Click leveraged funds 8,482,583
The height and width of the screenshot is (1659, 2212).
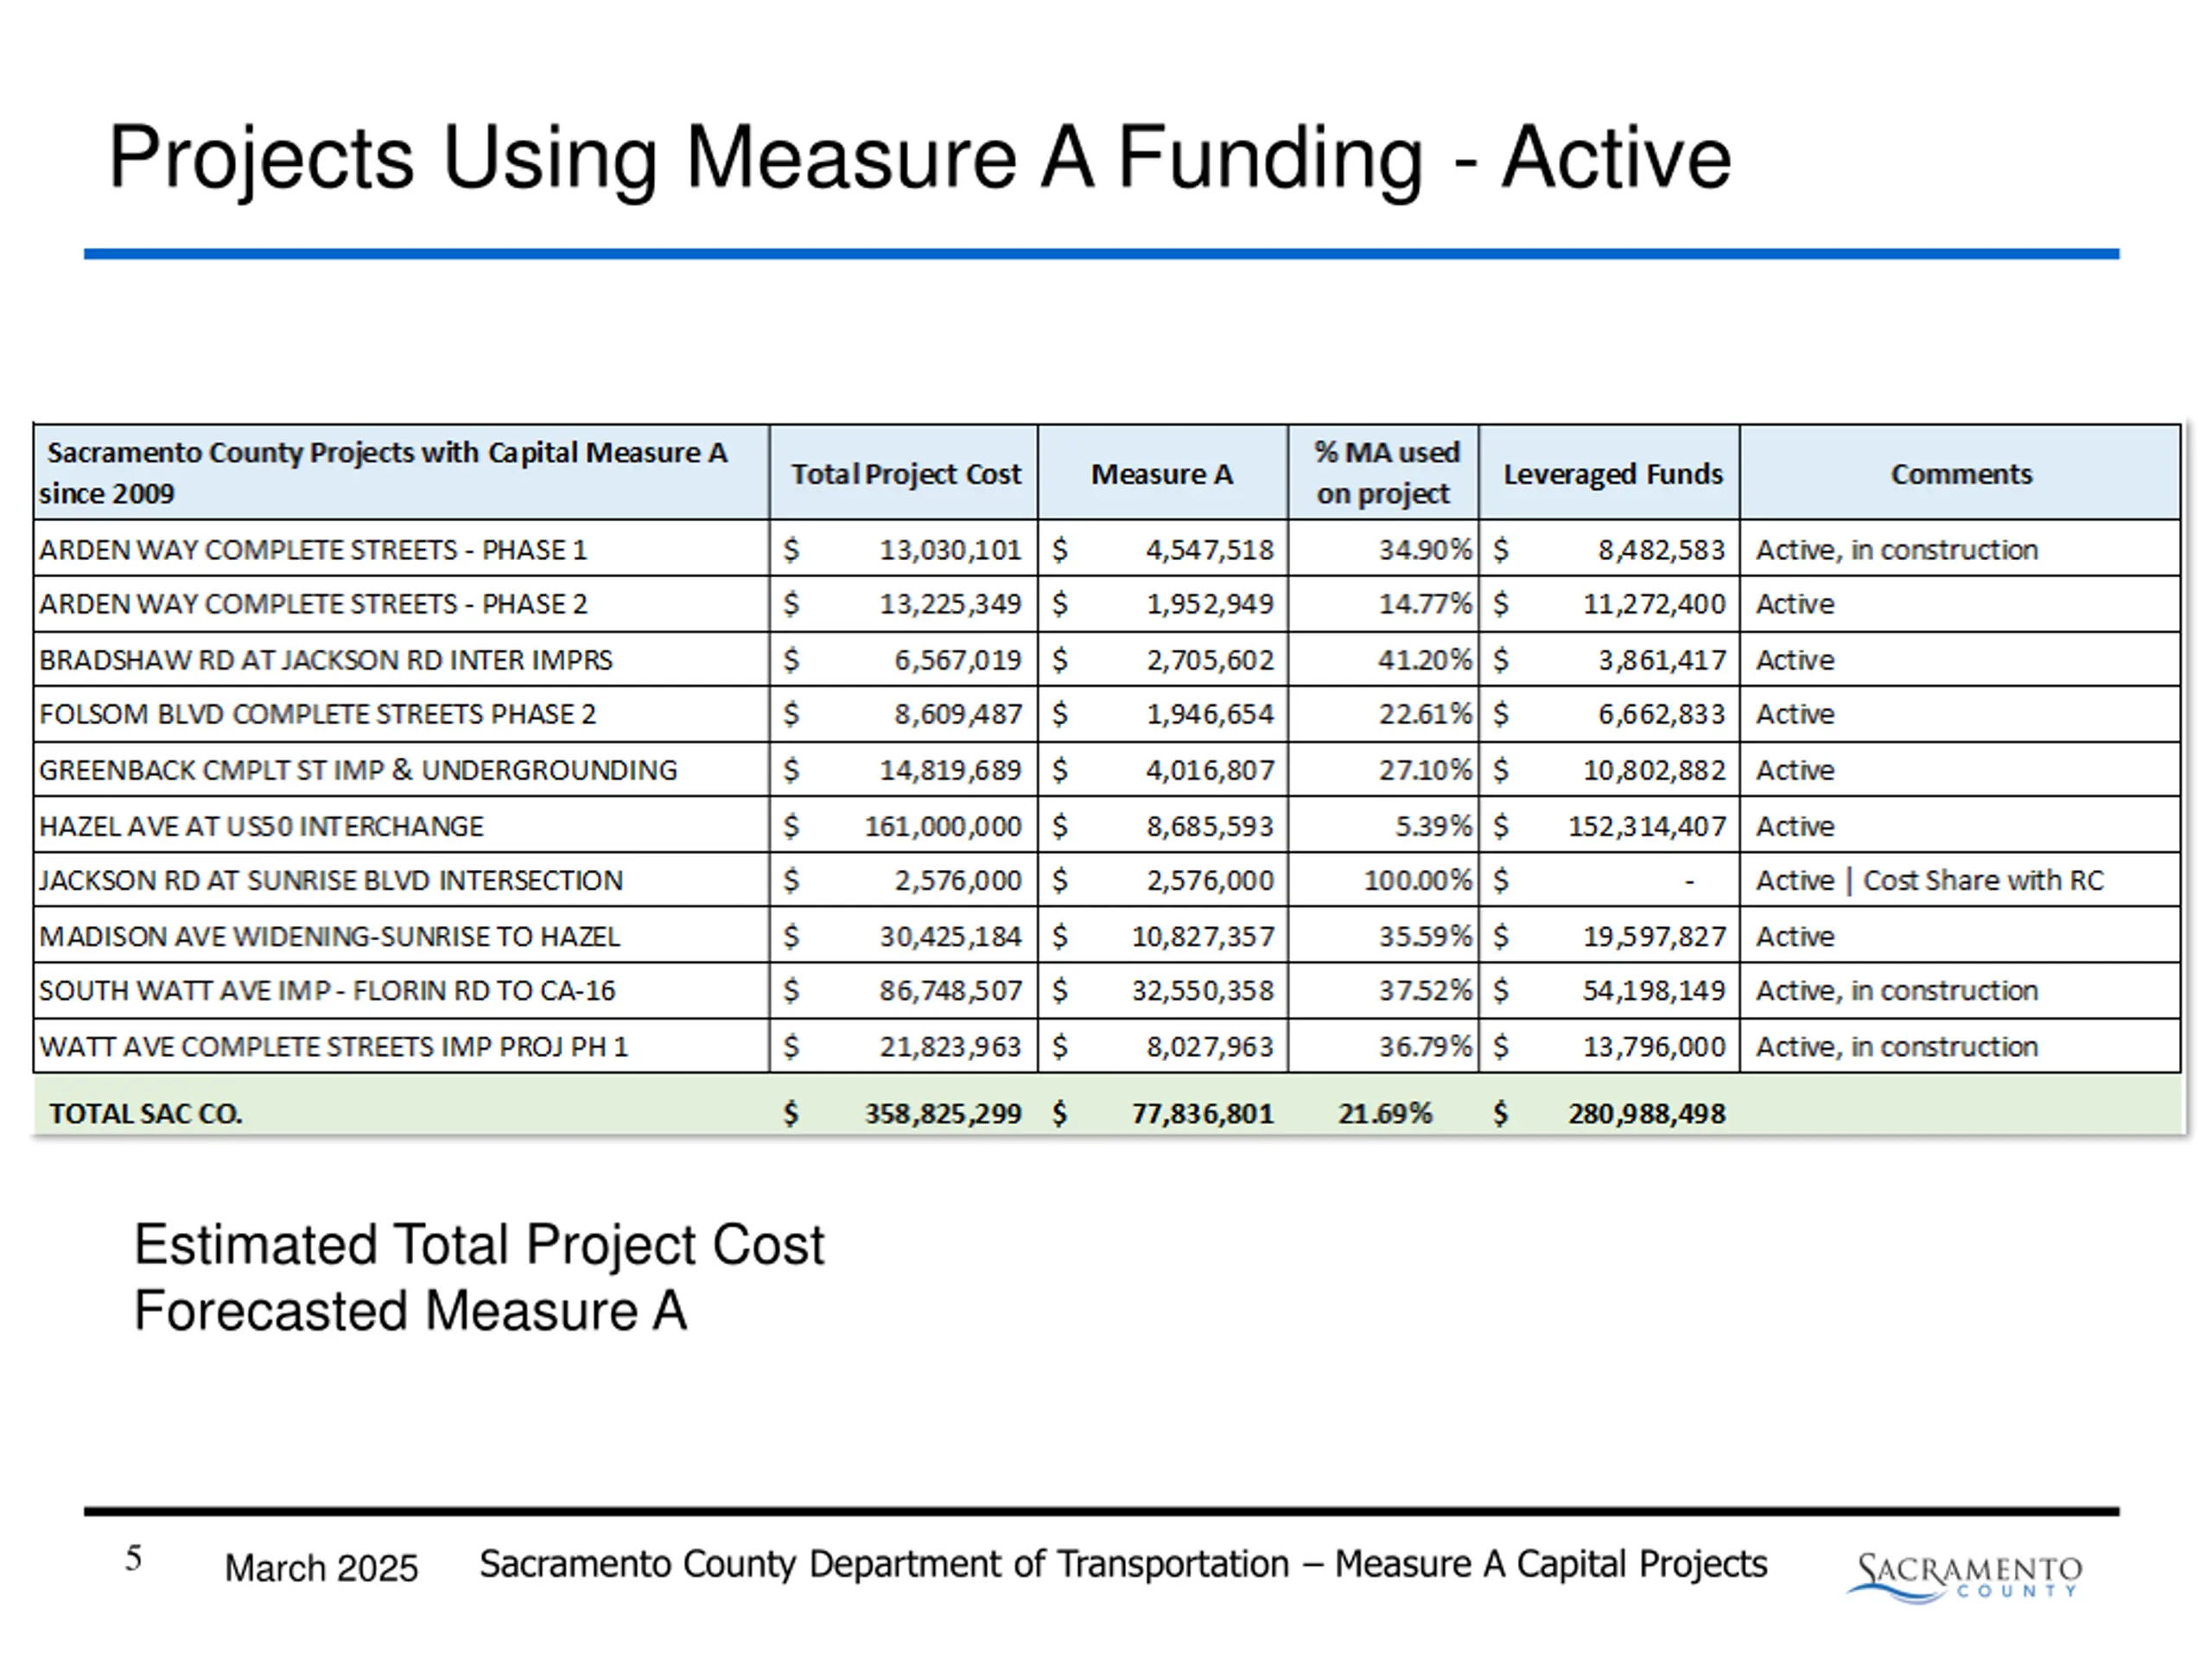1661,550
